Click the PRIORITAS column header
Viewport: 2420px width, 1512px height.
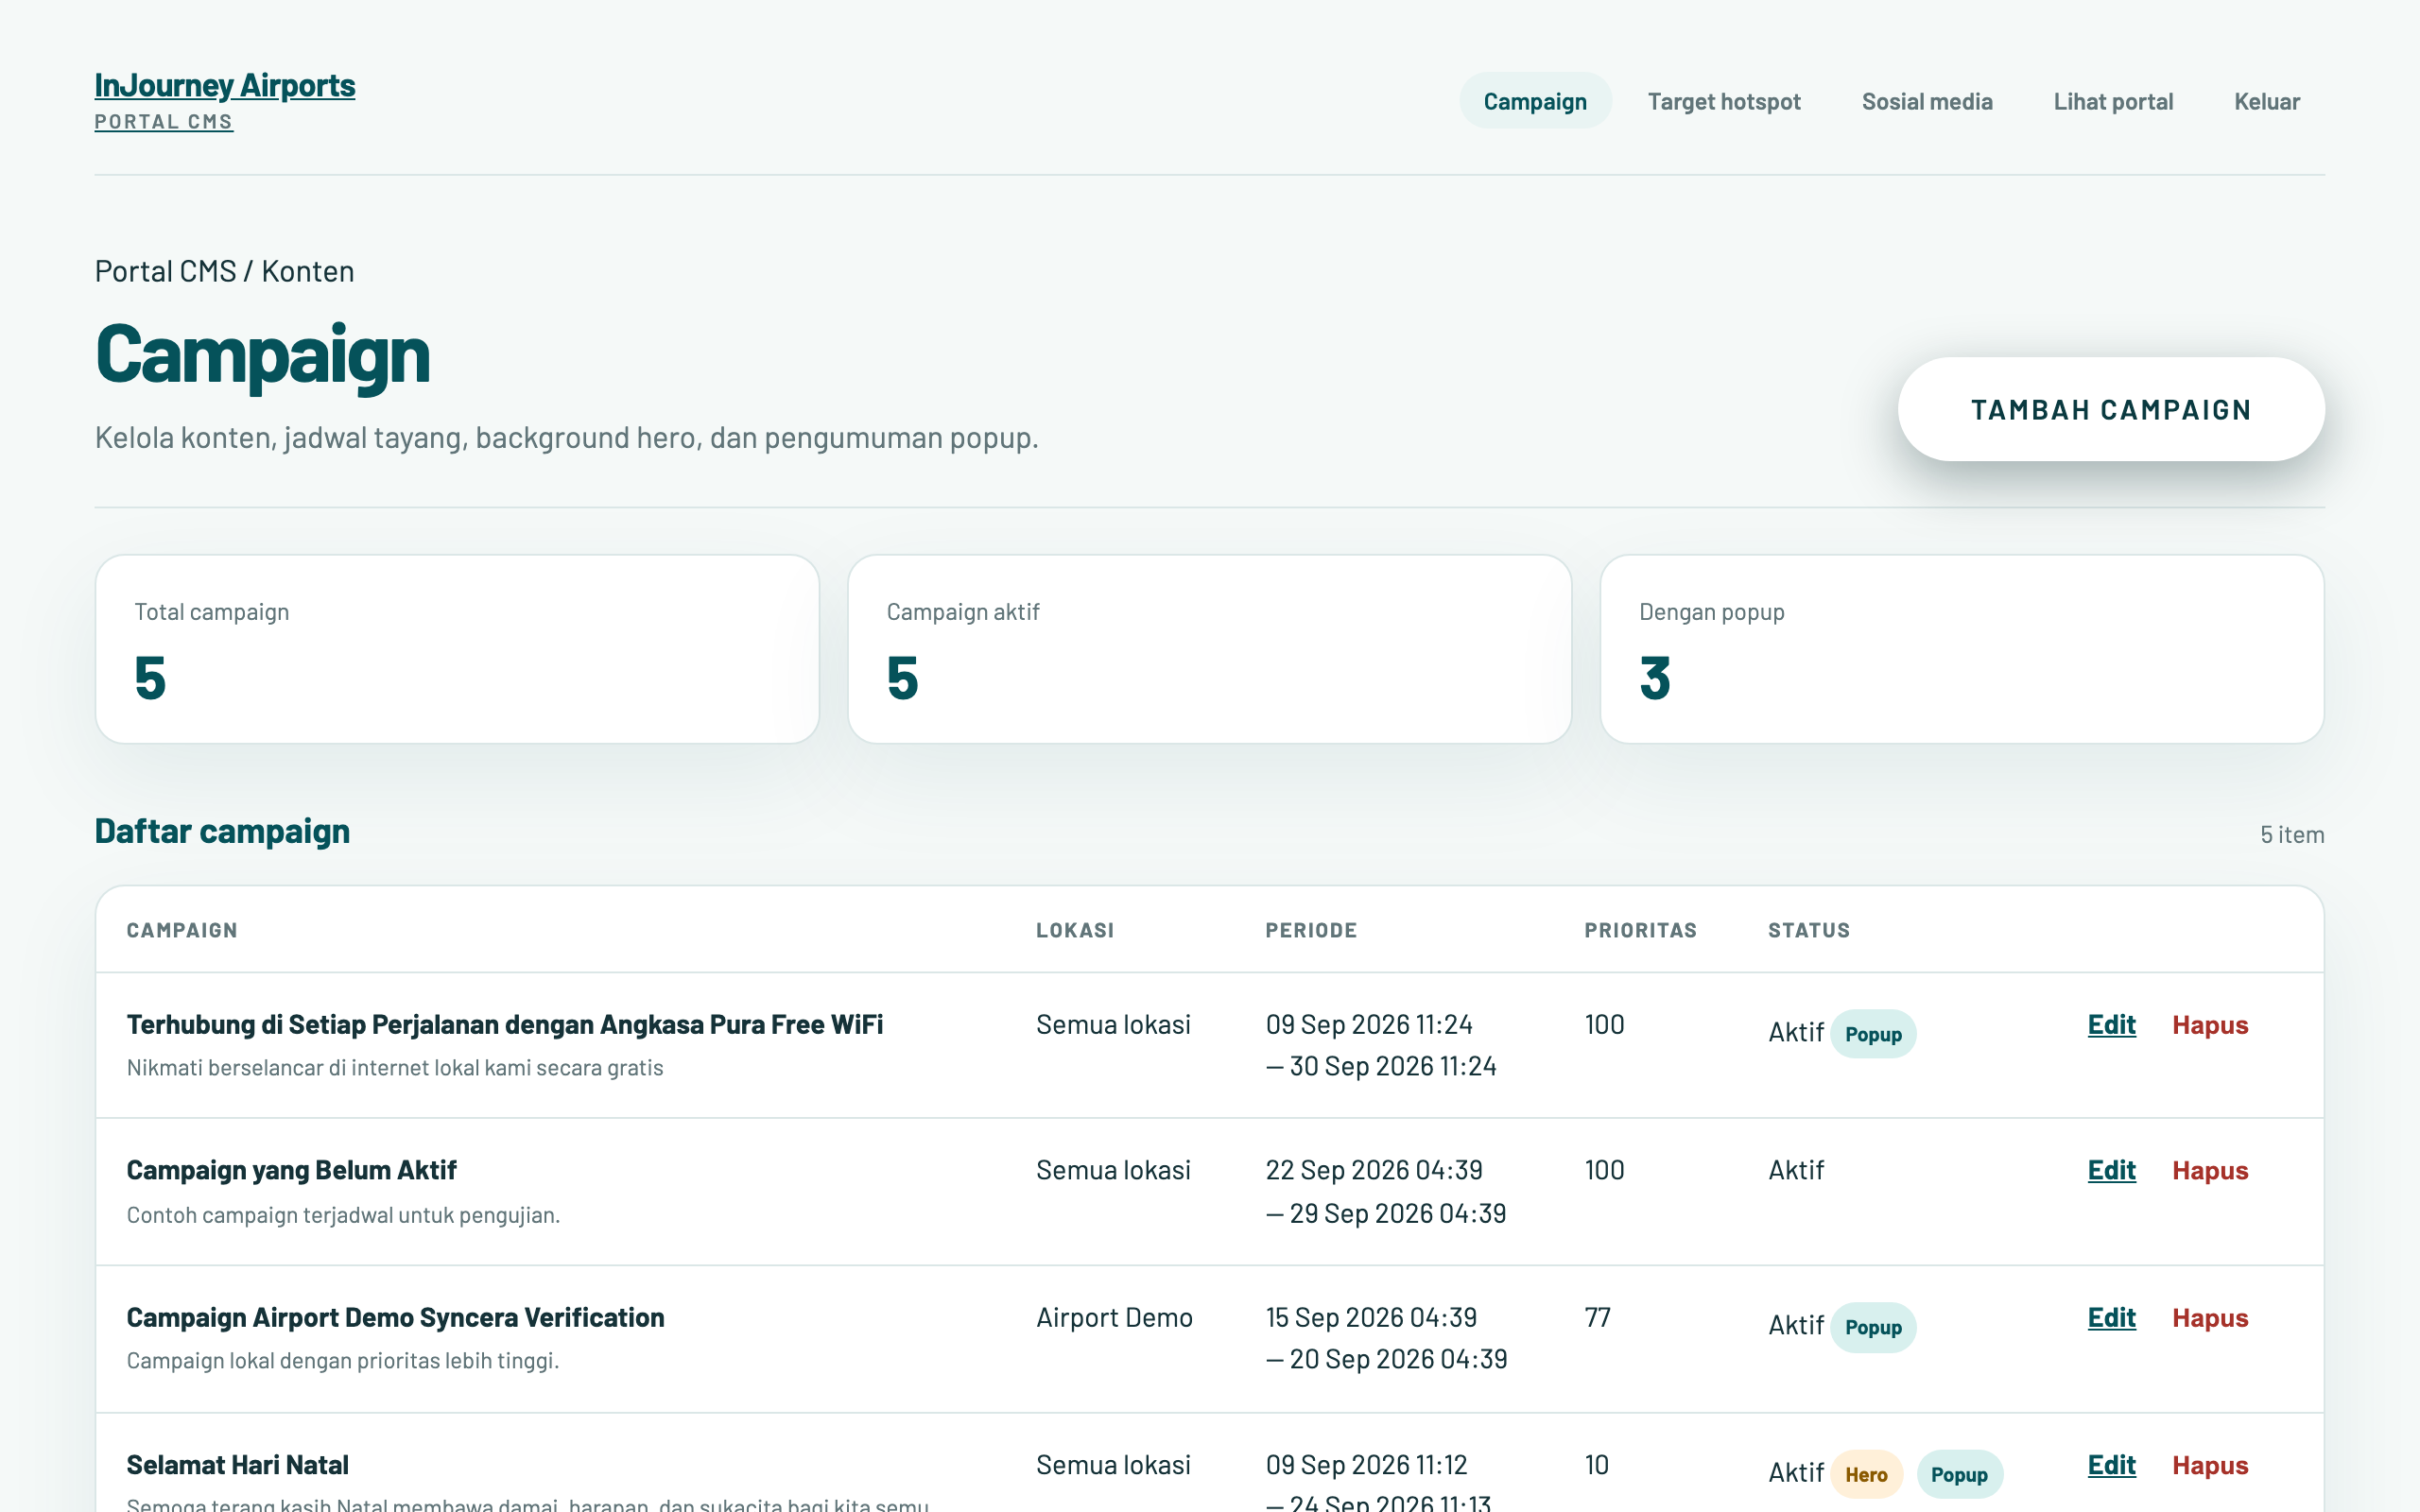[x=1640, y=930]
